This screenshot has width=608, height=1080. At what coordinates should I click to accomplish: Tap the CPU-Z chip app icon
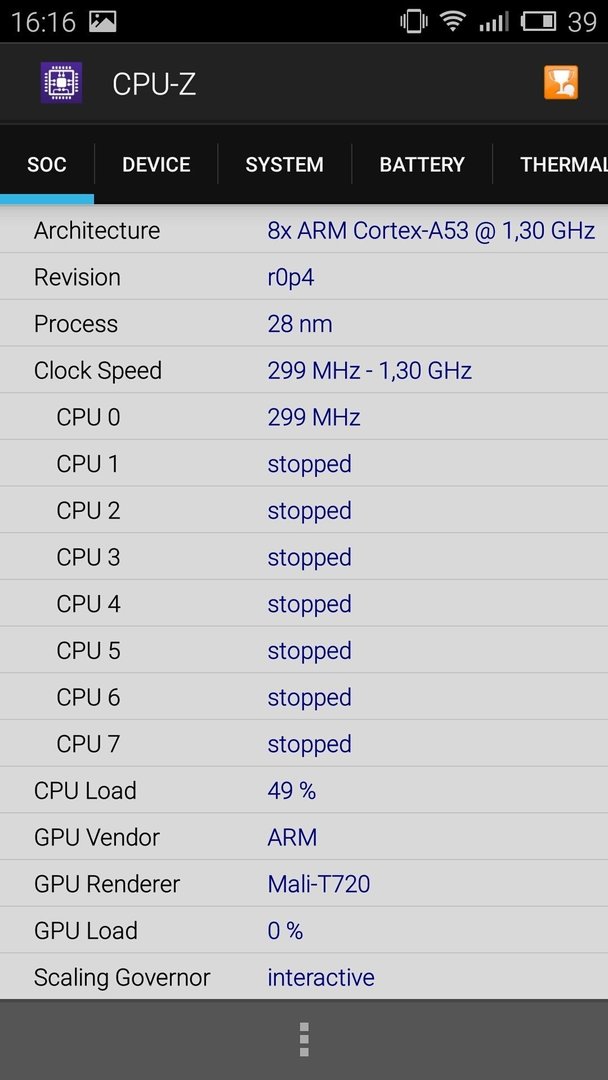(x=61, y=83)
